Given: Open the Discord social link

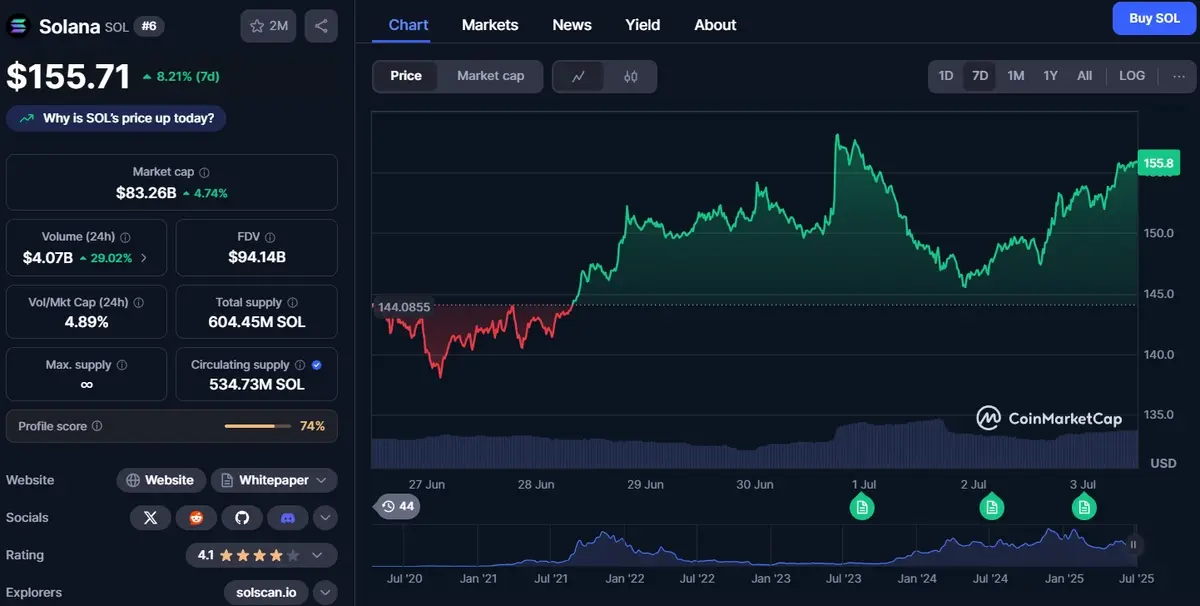Looking at the screenshot, I should click(287, 518).
